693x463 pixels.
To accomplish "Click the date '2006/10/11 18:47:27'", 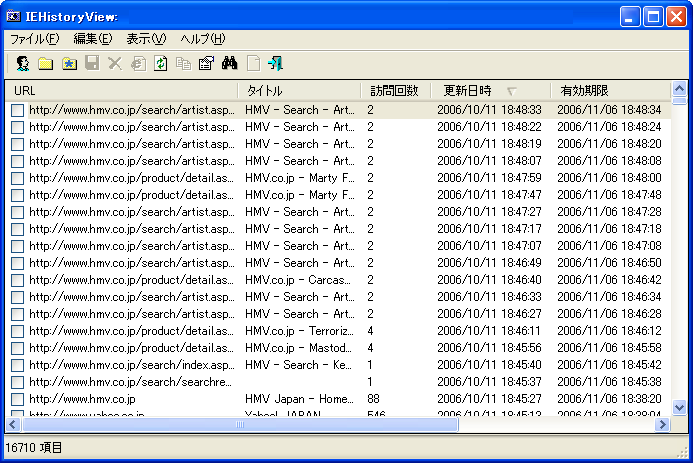I will [x=489, y=212].
